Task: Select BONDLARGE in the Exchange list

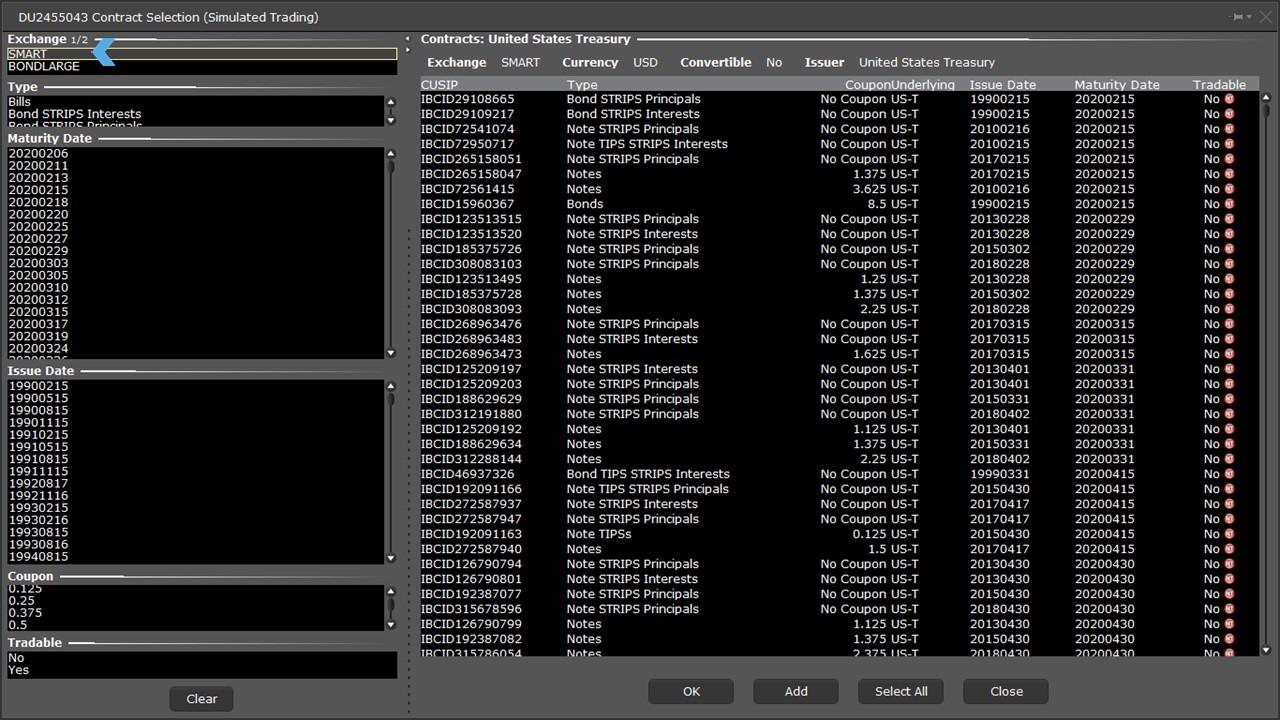Action: pyautogui.click(x=44, y=67)
